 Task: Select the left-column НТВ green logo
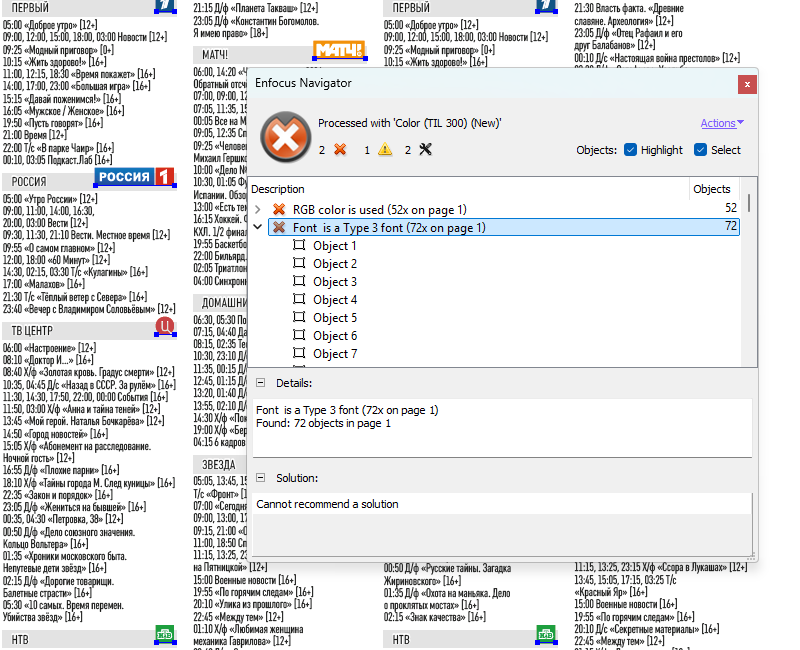165,635
